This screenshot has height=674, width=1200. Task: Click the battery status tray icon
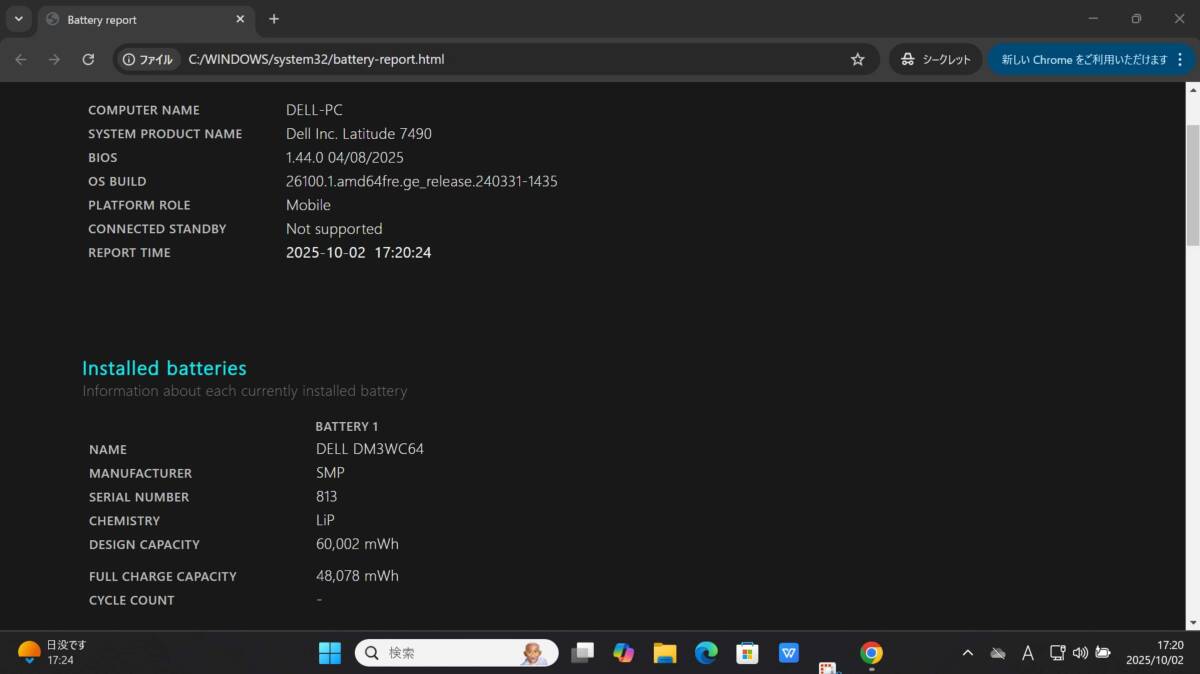tap(1103, 653)
